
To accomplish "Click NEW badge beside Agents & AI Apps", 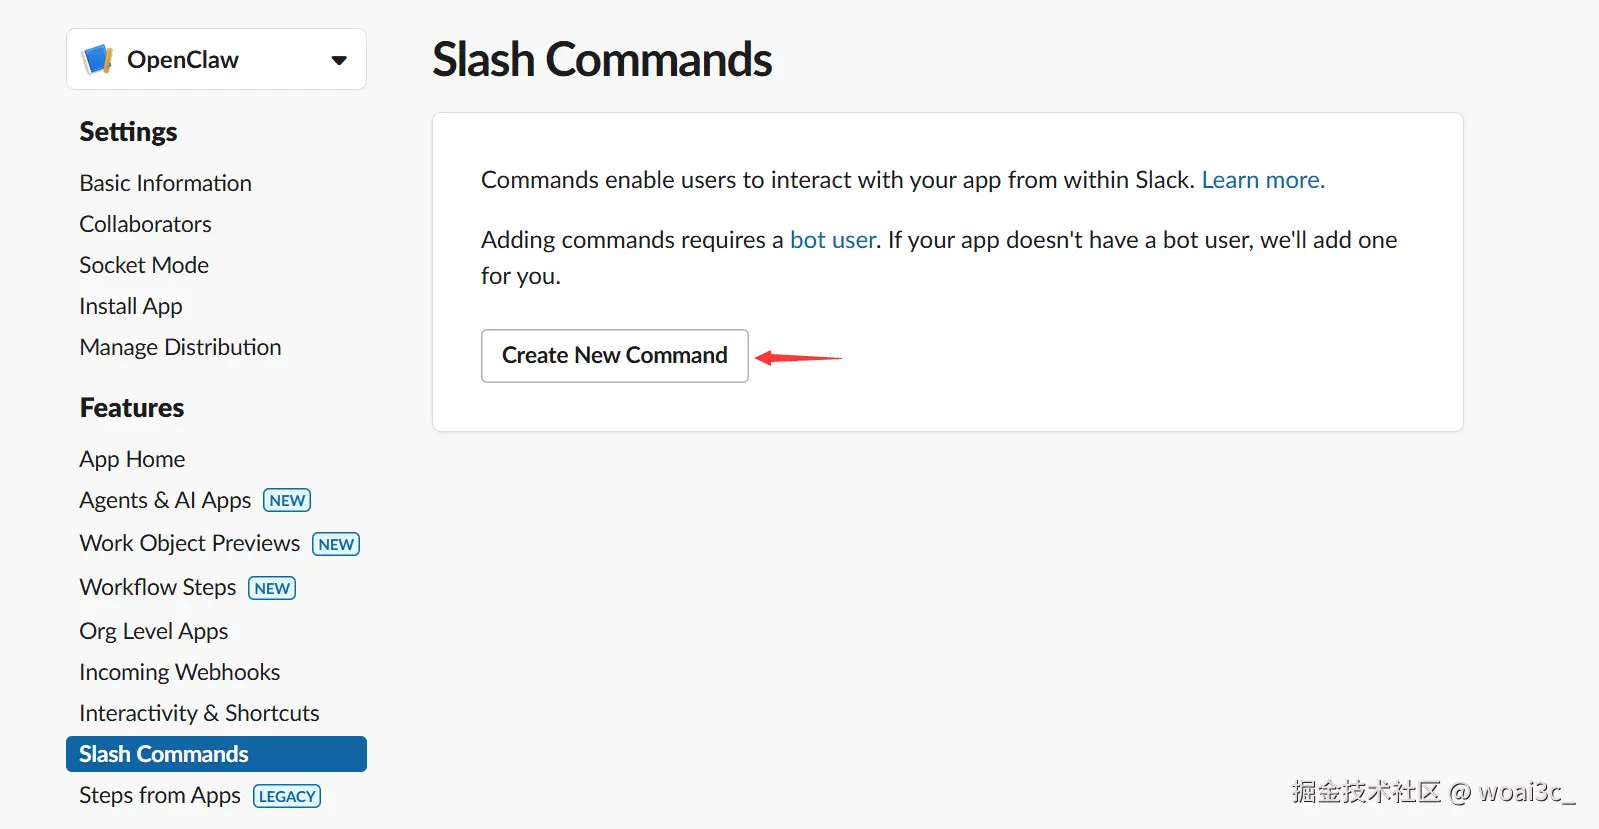I will click(287, 501).
